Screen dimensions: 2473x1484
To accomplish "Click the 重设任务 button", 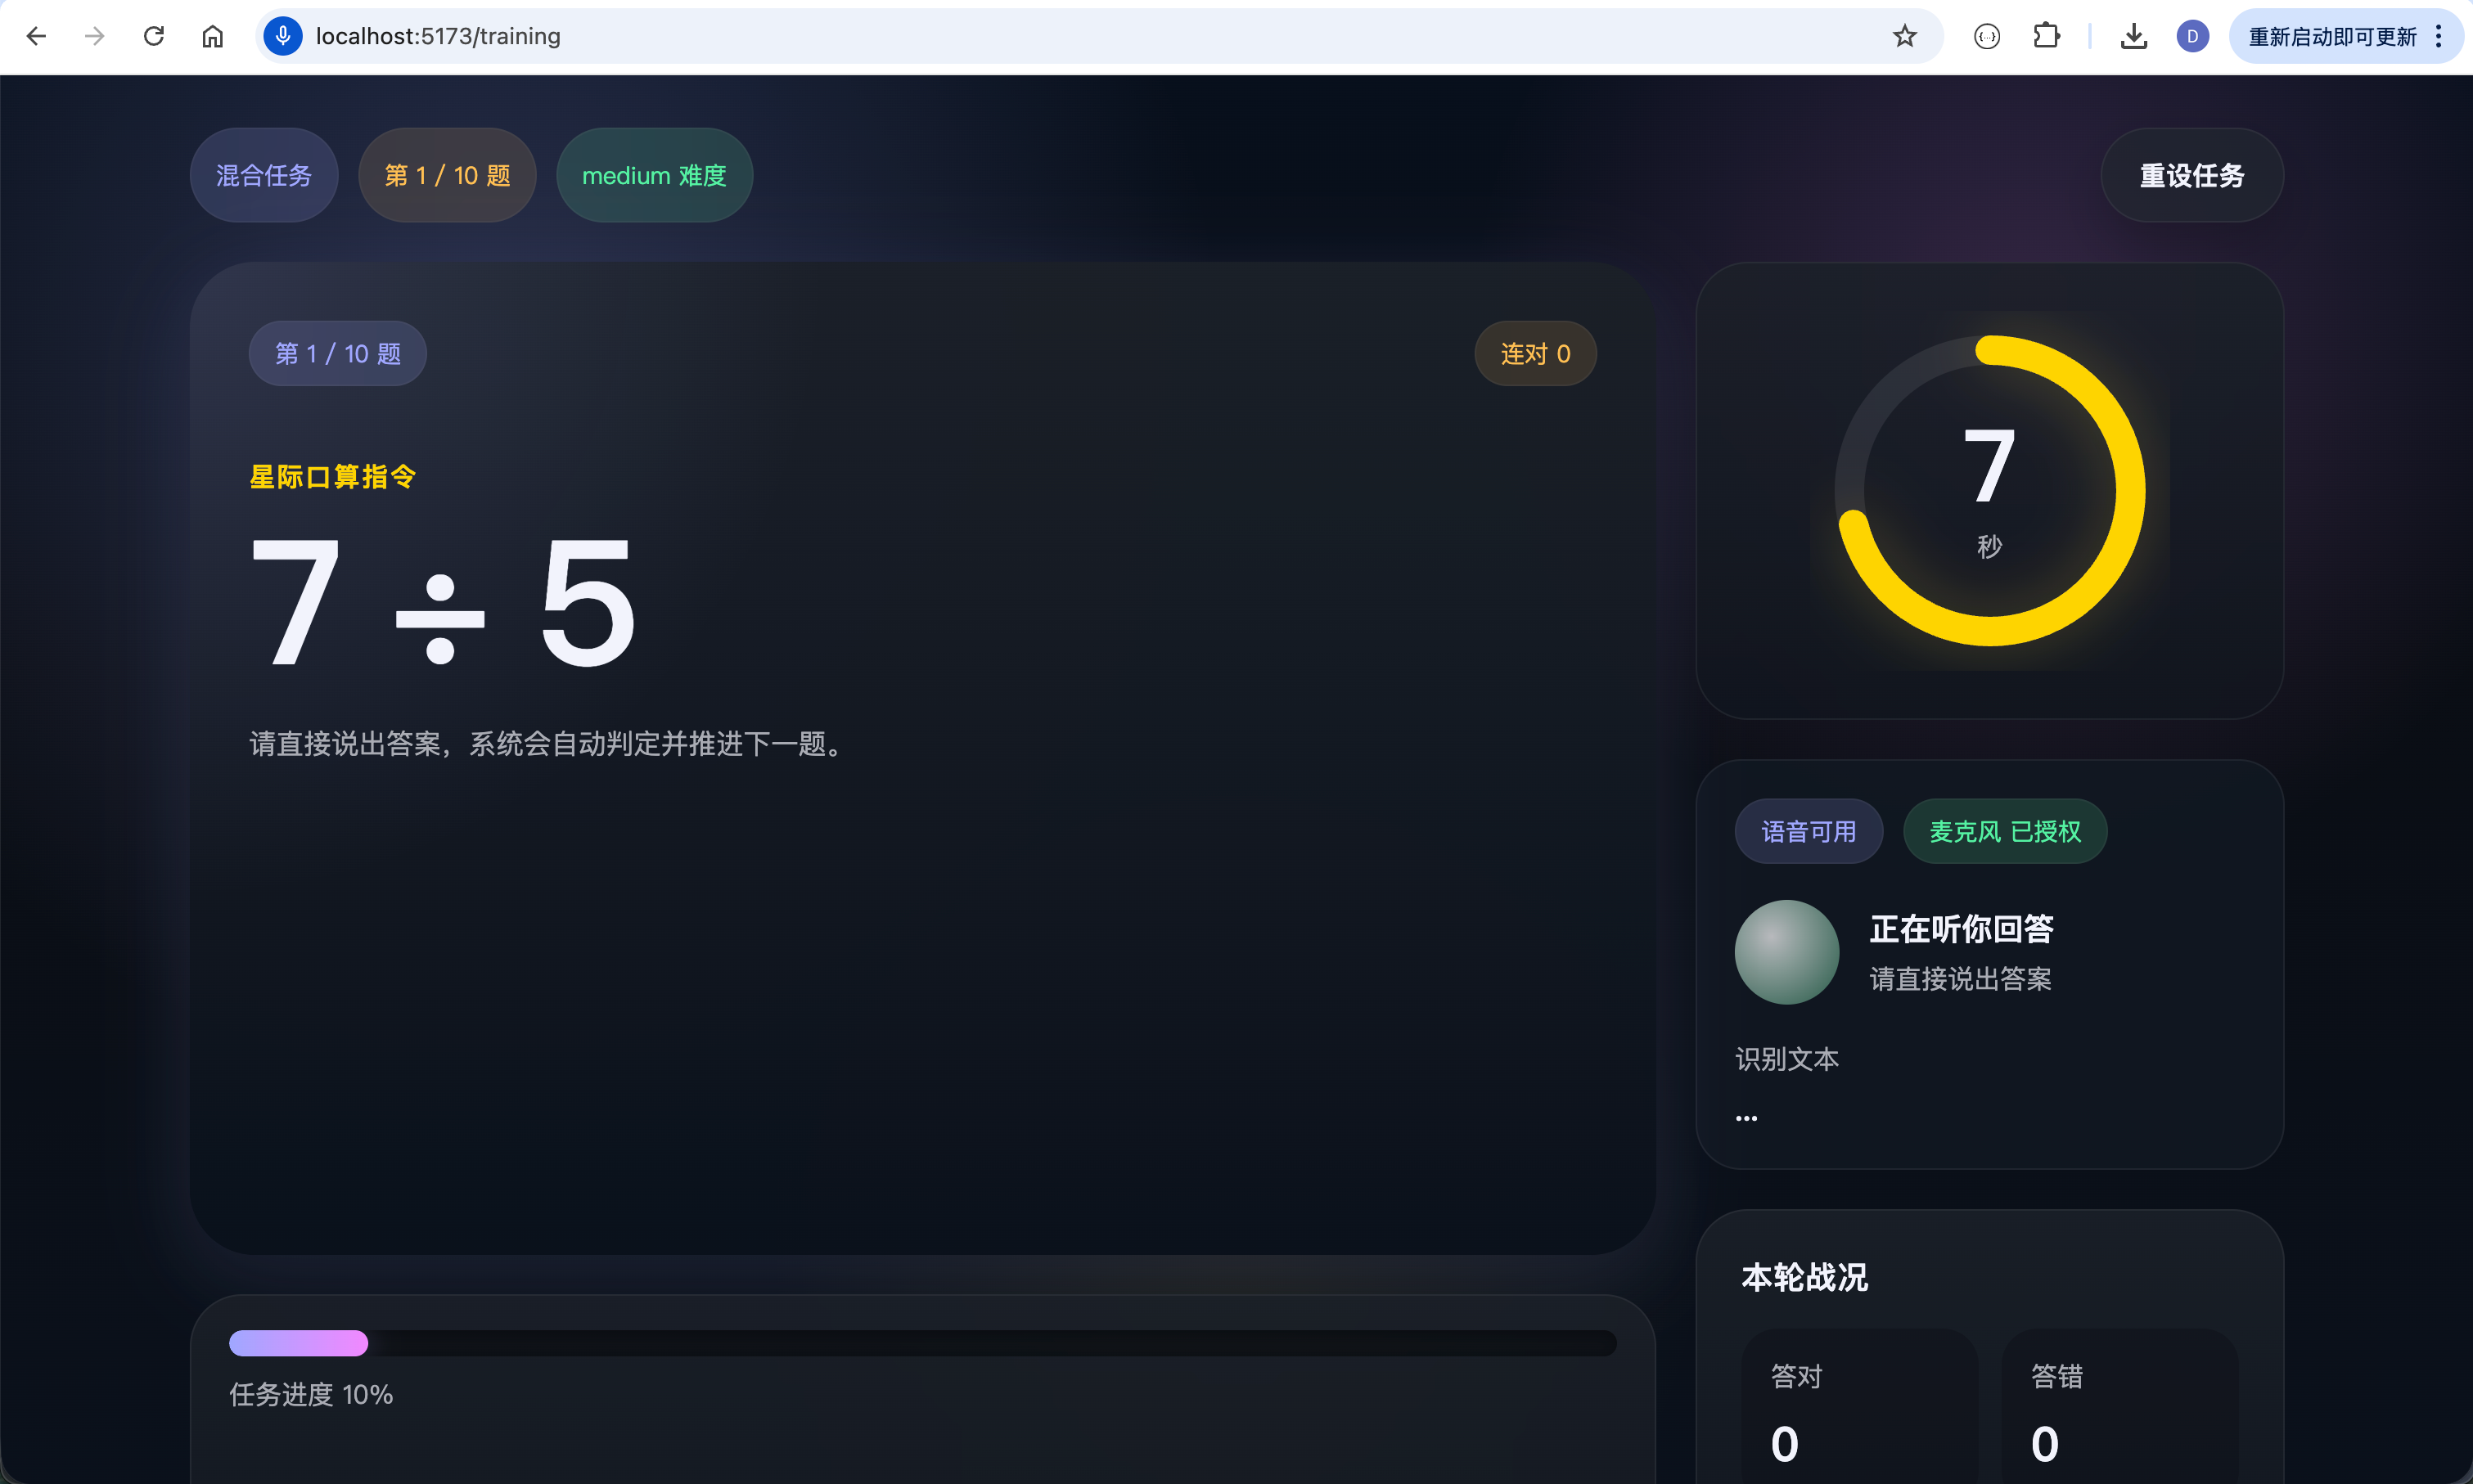I will pos(2191,175).
